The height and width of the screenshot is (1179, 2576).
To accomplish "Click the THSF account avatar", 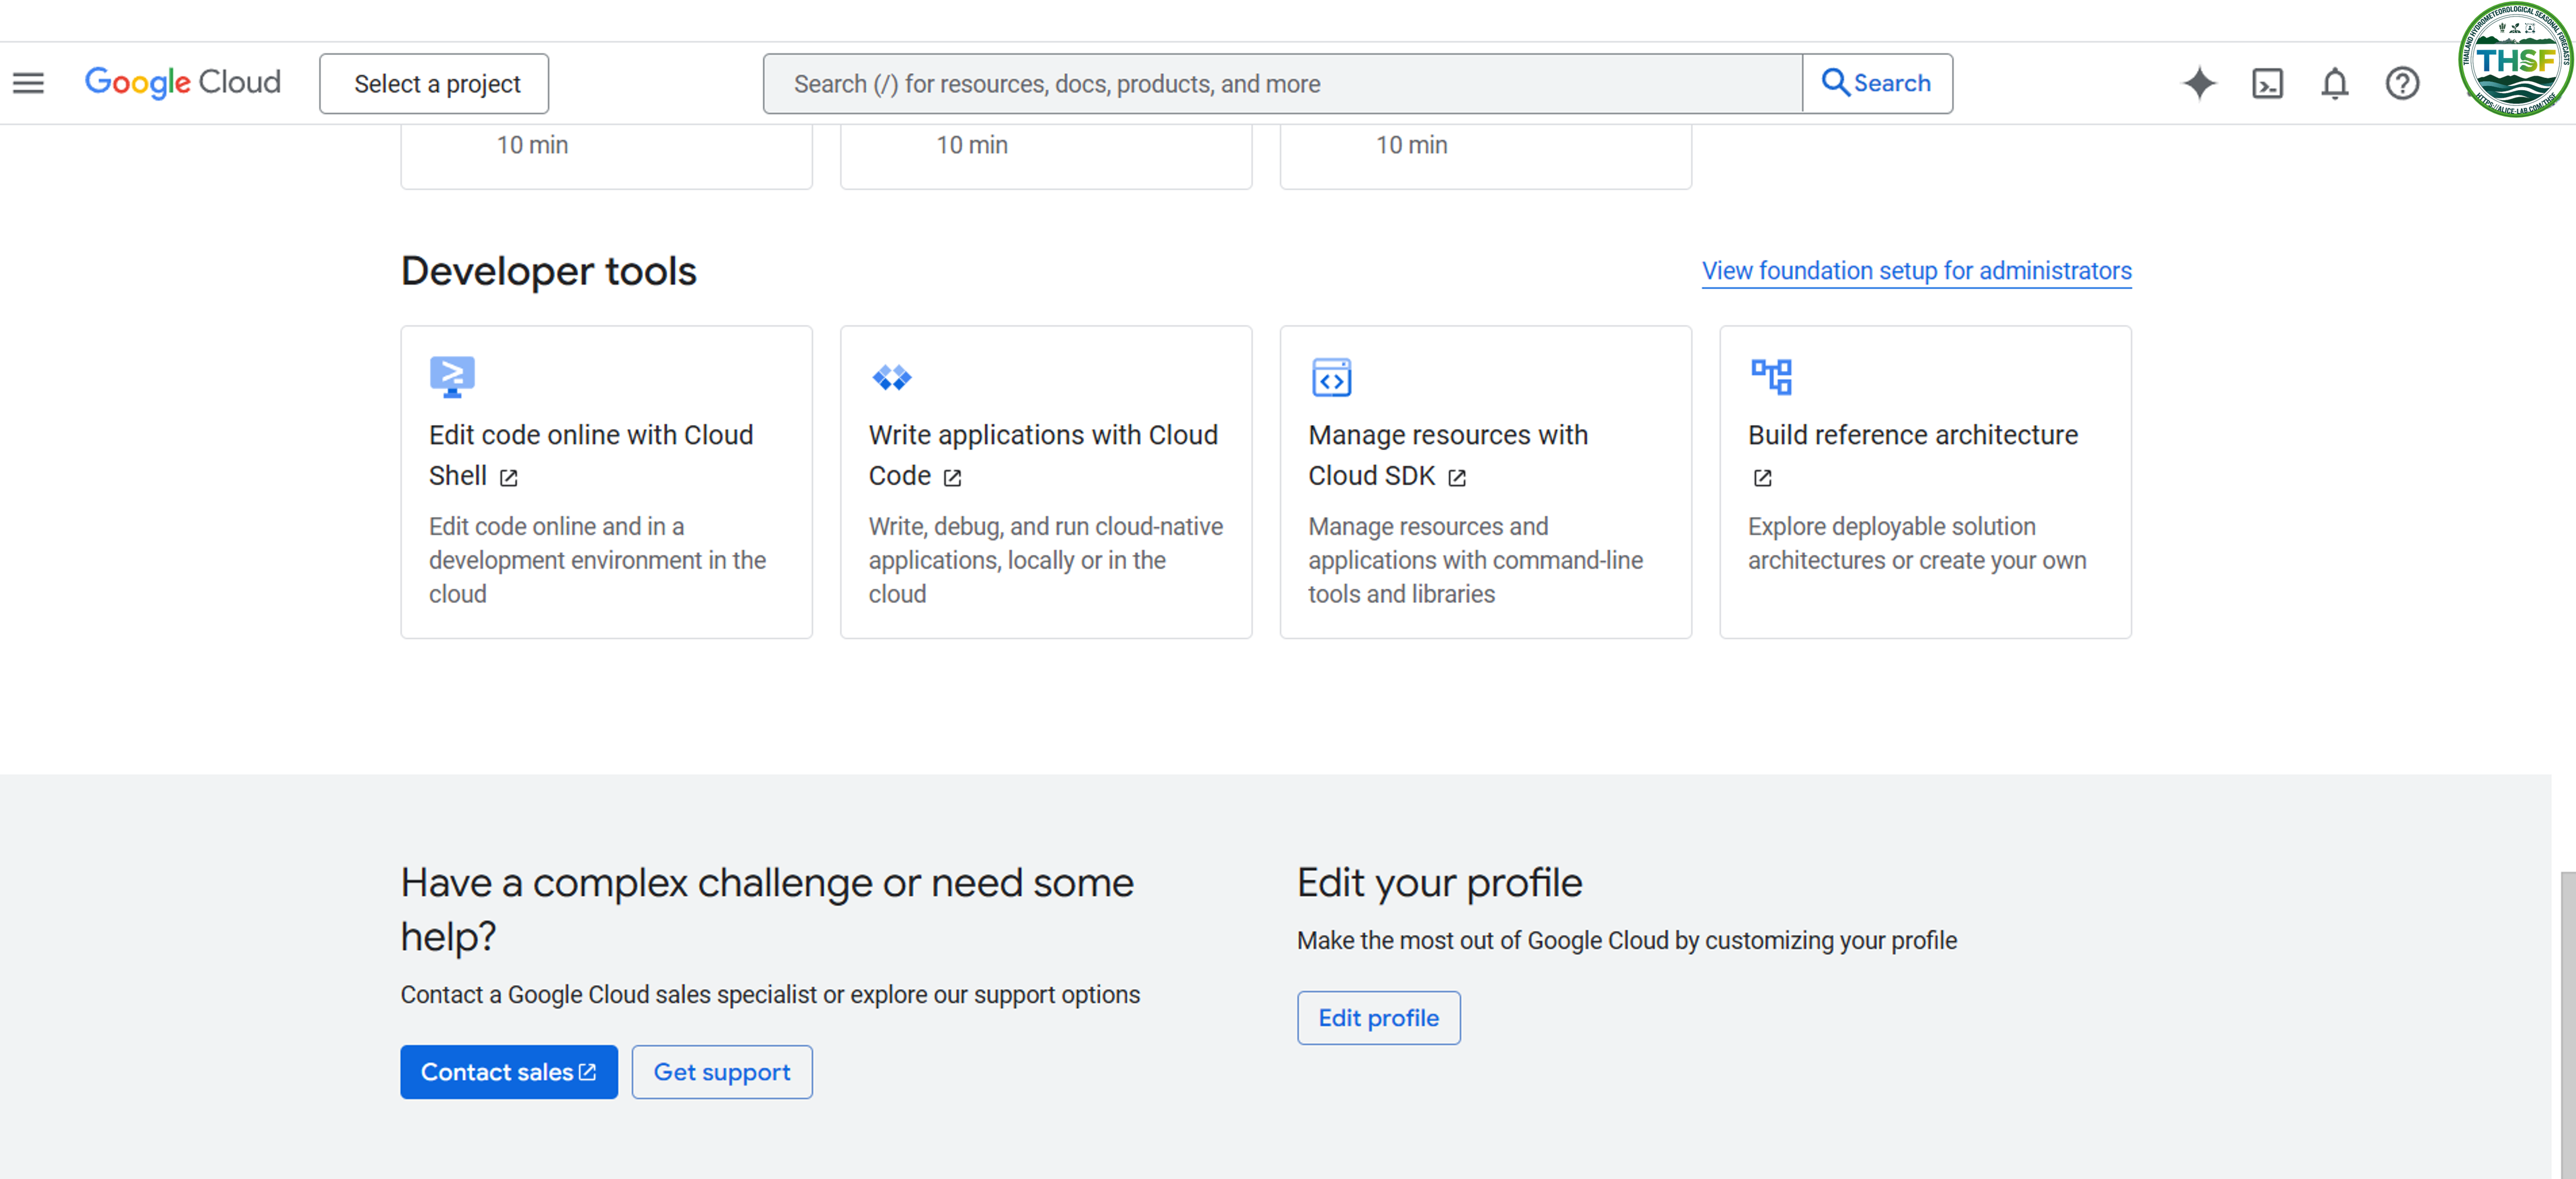I will [2514, 60].
